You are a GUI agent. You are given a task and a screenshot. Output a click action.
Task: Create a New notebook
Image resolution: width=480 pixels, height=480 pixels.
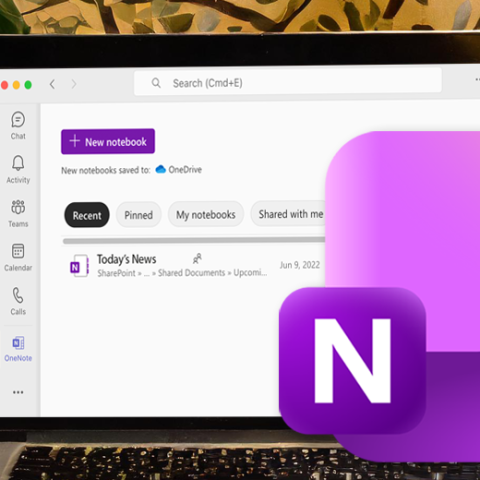click(108, 142)
